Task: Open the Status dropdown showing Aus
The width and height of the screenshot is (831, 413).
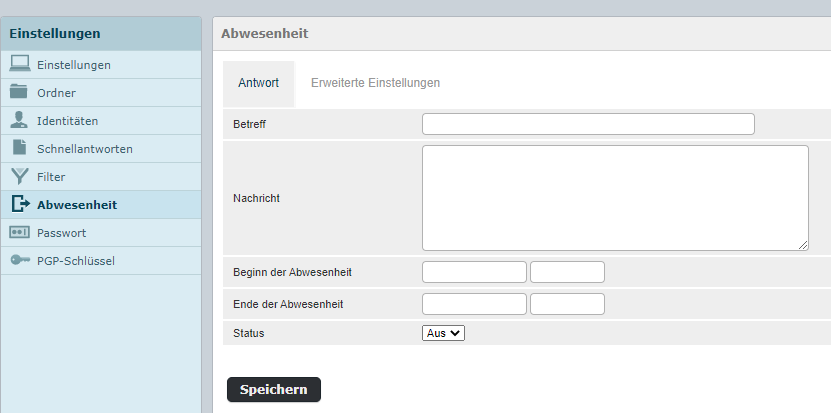Action: tap(444, 333)
